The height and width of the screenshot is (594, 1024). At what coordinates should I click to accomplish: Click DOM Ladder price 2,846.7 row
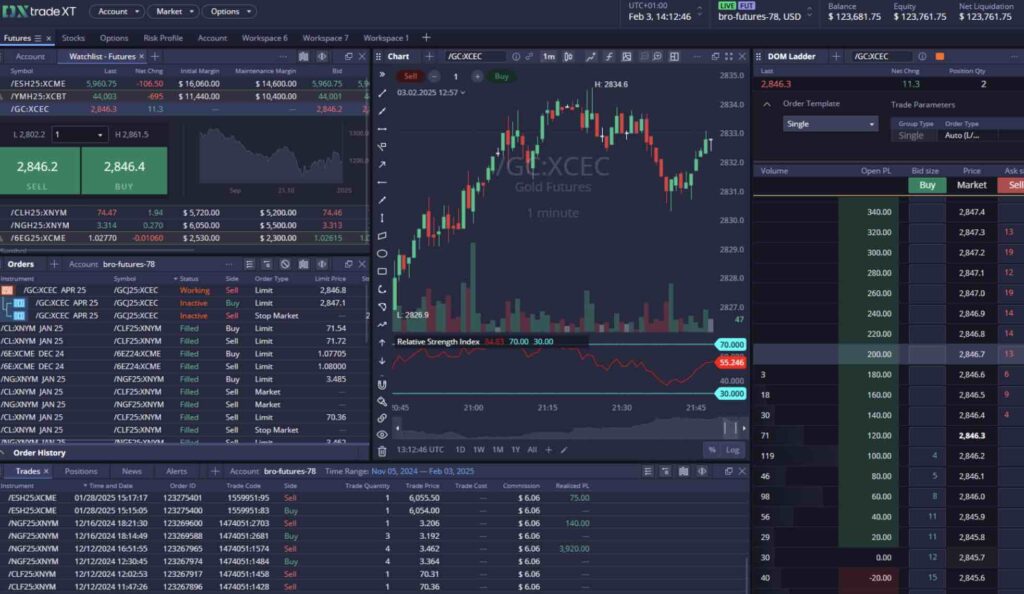[x=888, y=354]
